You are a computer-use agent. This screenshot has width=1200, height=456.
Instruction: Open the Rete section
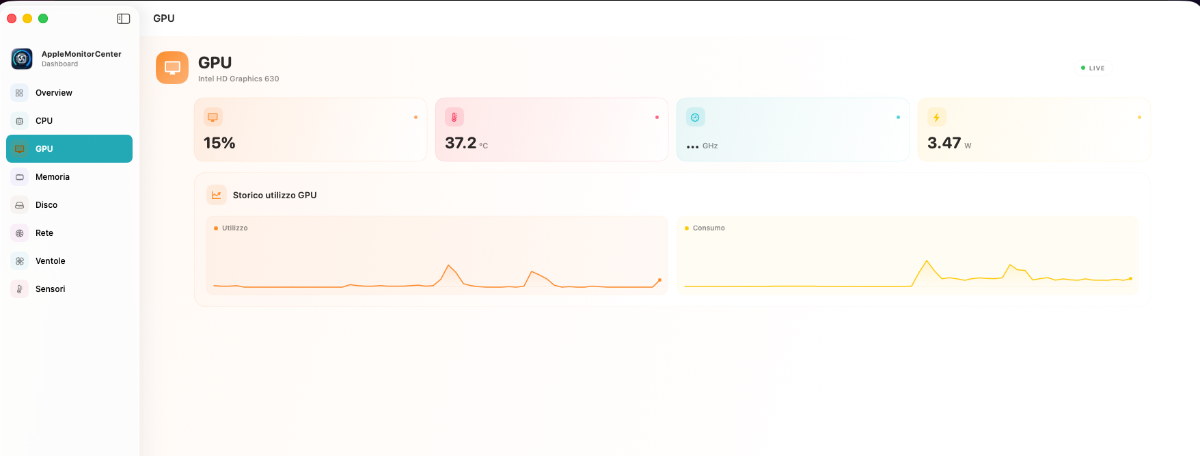tap(69, 233)
